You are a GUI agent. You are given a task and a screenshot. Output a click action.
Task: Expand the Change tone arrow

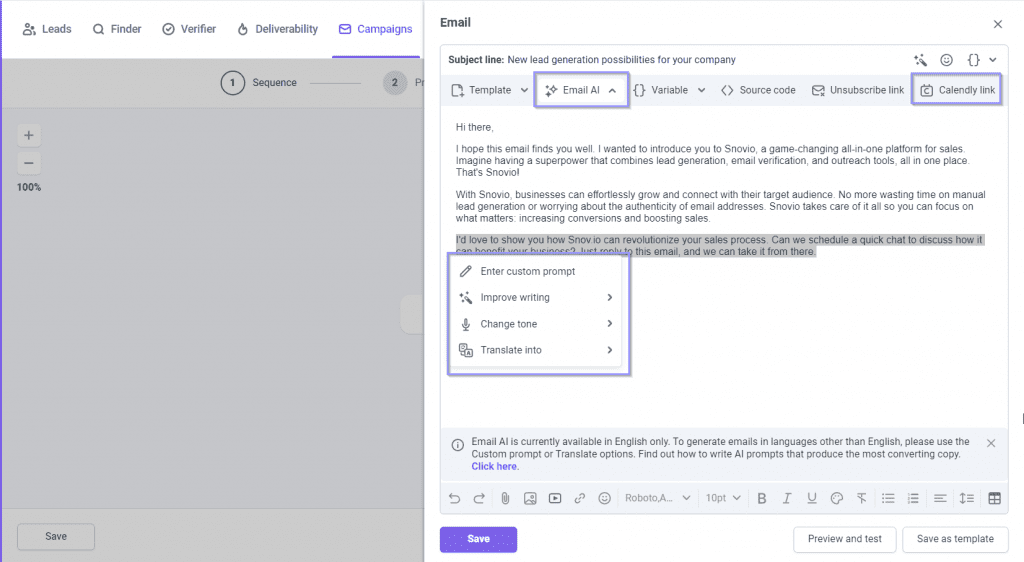609,324
